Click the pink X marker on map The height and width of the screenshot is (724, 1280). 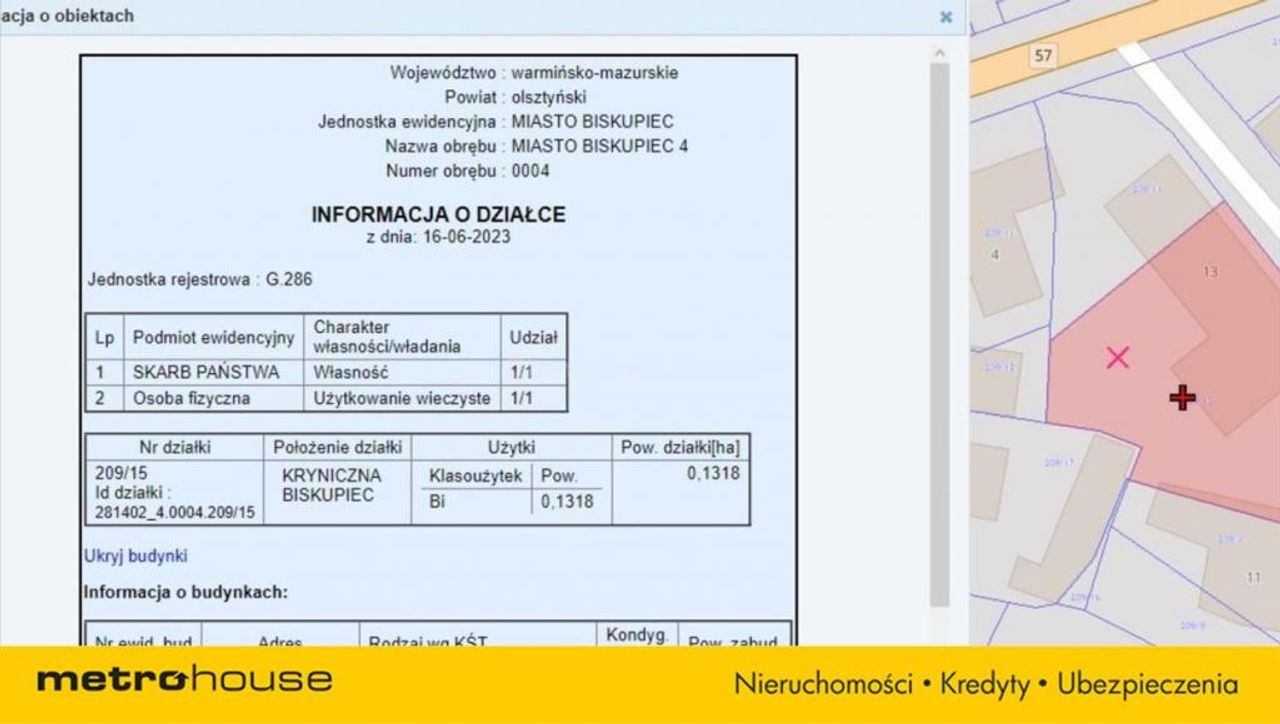coord(1118,357)
